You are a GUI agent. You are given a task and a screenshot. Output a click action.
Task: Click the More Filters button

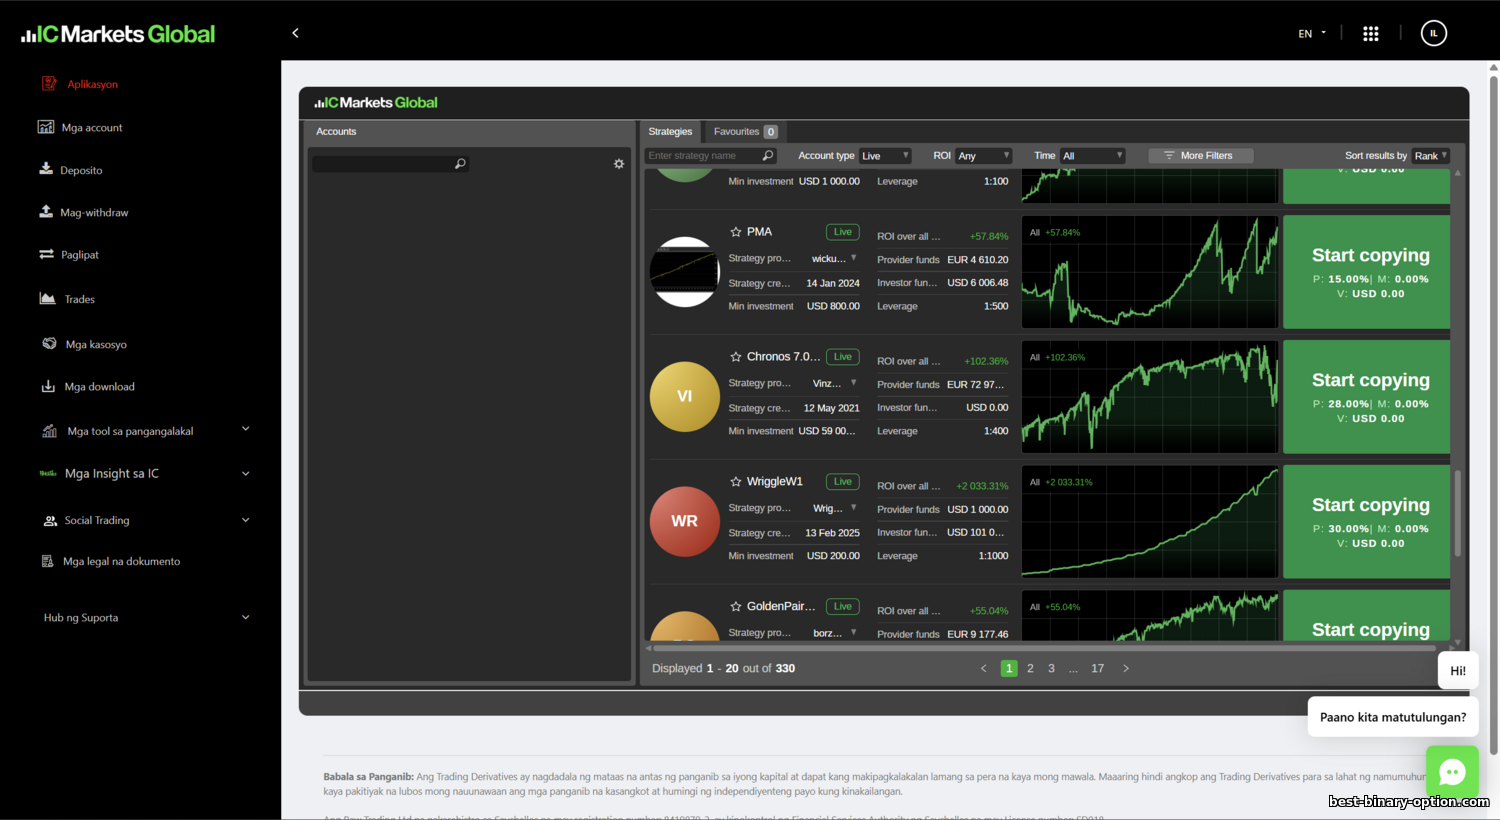point(1200,156)
